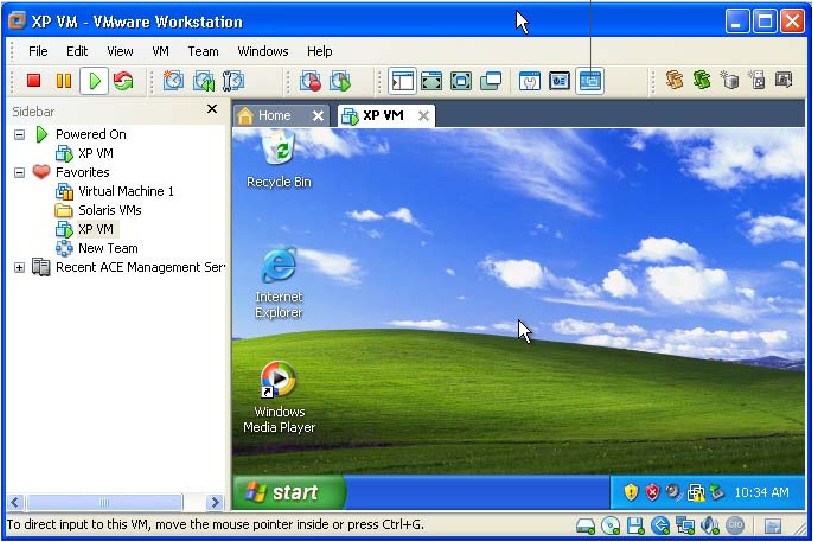The height and width of the screenshot is (542, 813).
Task: Toggle the sidebar using the show sidebar toolbar icon
Action: pyautogui.click(x=402, y=81)
